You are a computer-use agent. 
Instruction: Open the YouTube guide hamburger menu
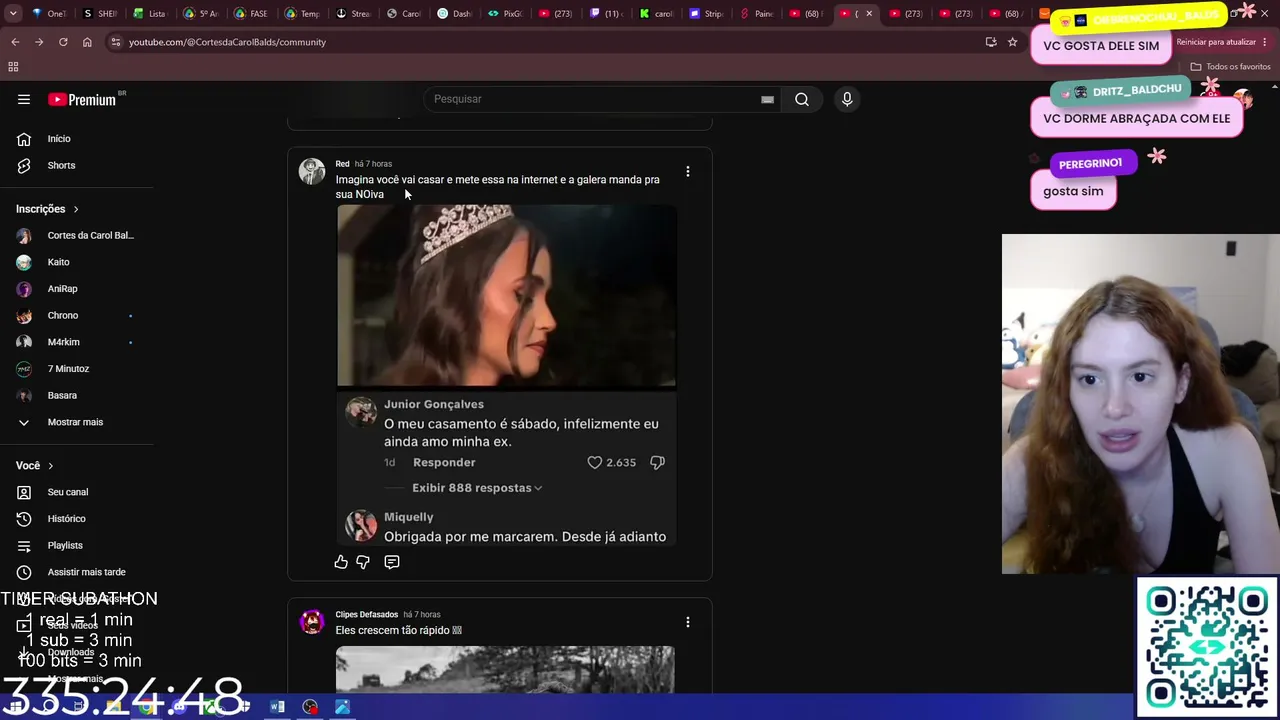coord(24,99)
